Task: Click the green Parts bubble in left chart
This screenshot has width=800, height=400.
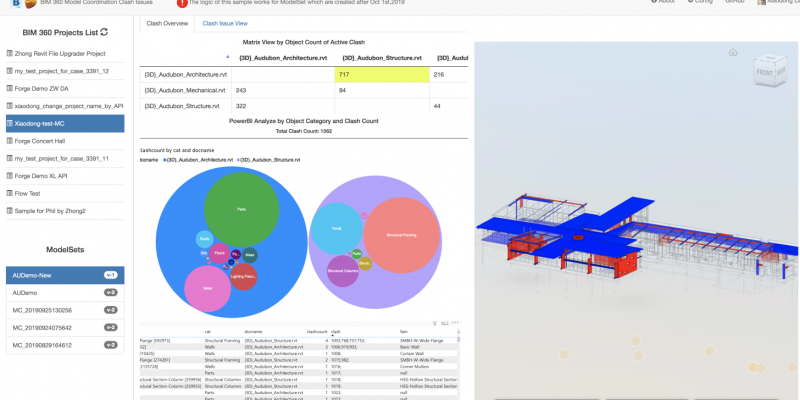Action: pyautogui.click(x=240, y=208)
